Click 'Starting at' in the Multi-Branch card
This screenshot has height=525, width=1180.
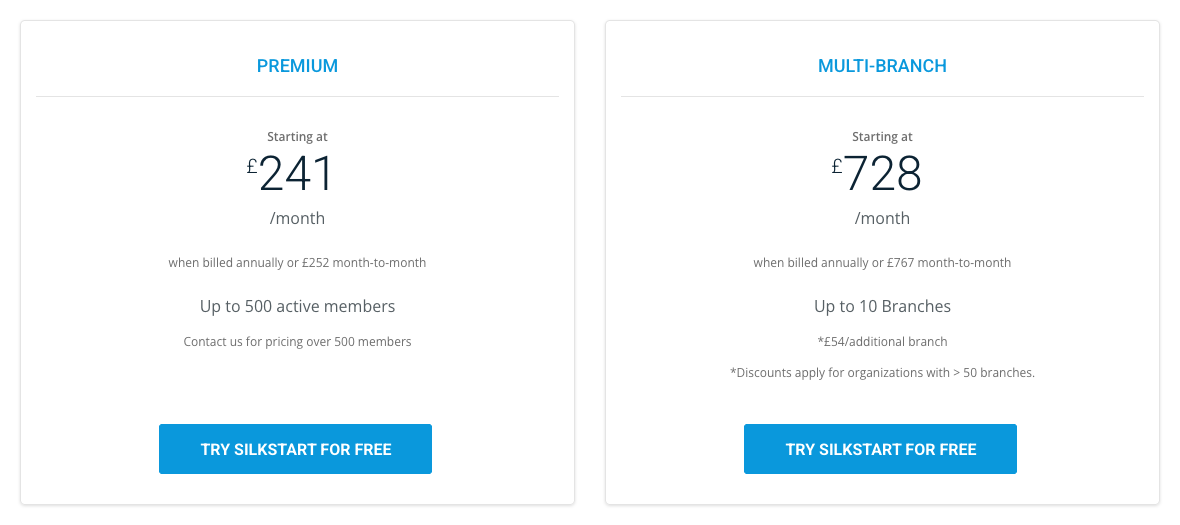882,137
